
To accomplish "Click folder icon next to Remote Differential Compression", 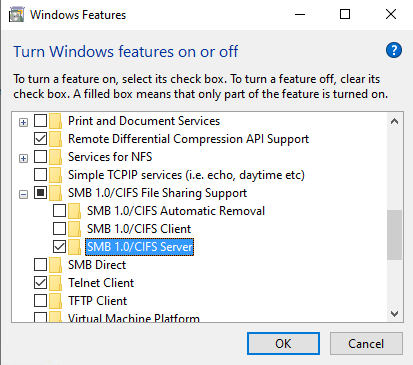I will pyautogui.click(x=55, y=139).
